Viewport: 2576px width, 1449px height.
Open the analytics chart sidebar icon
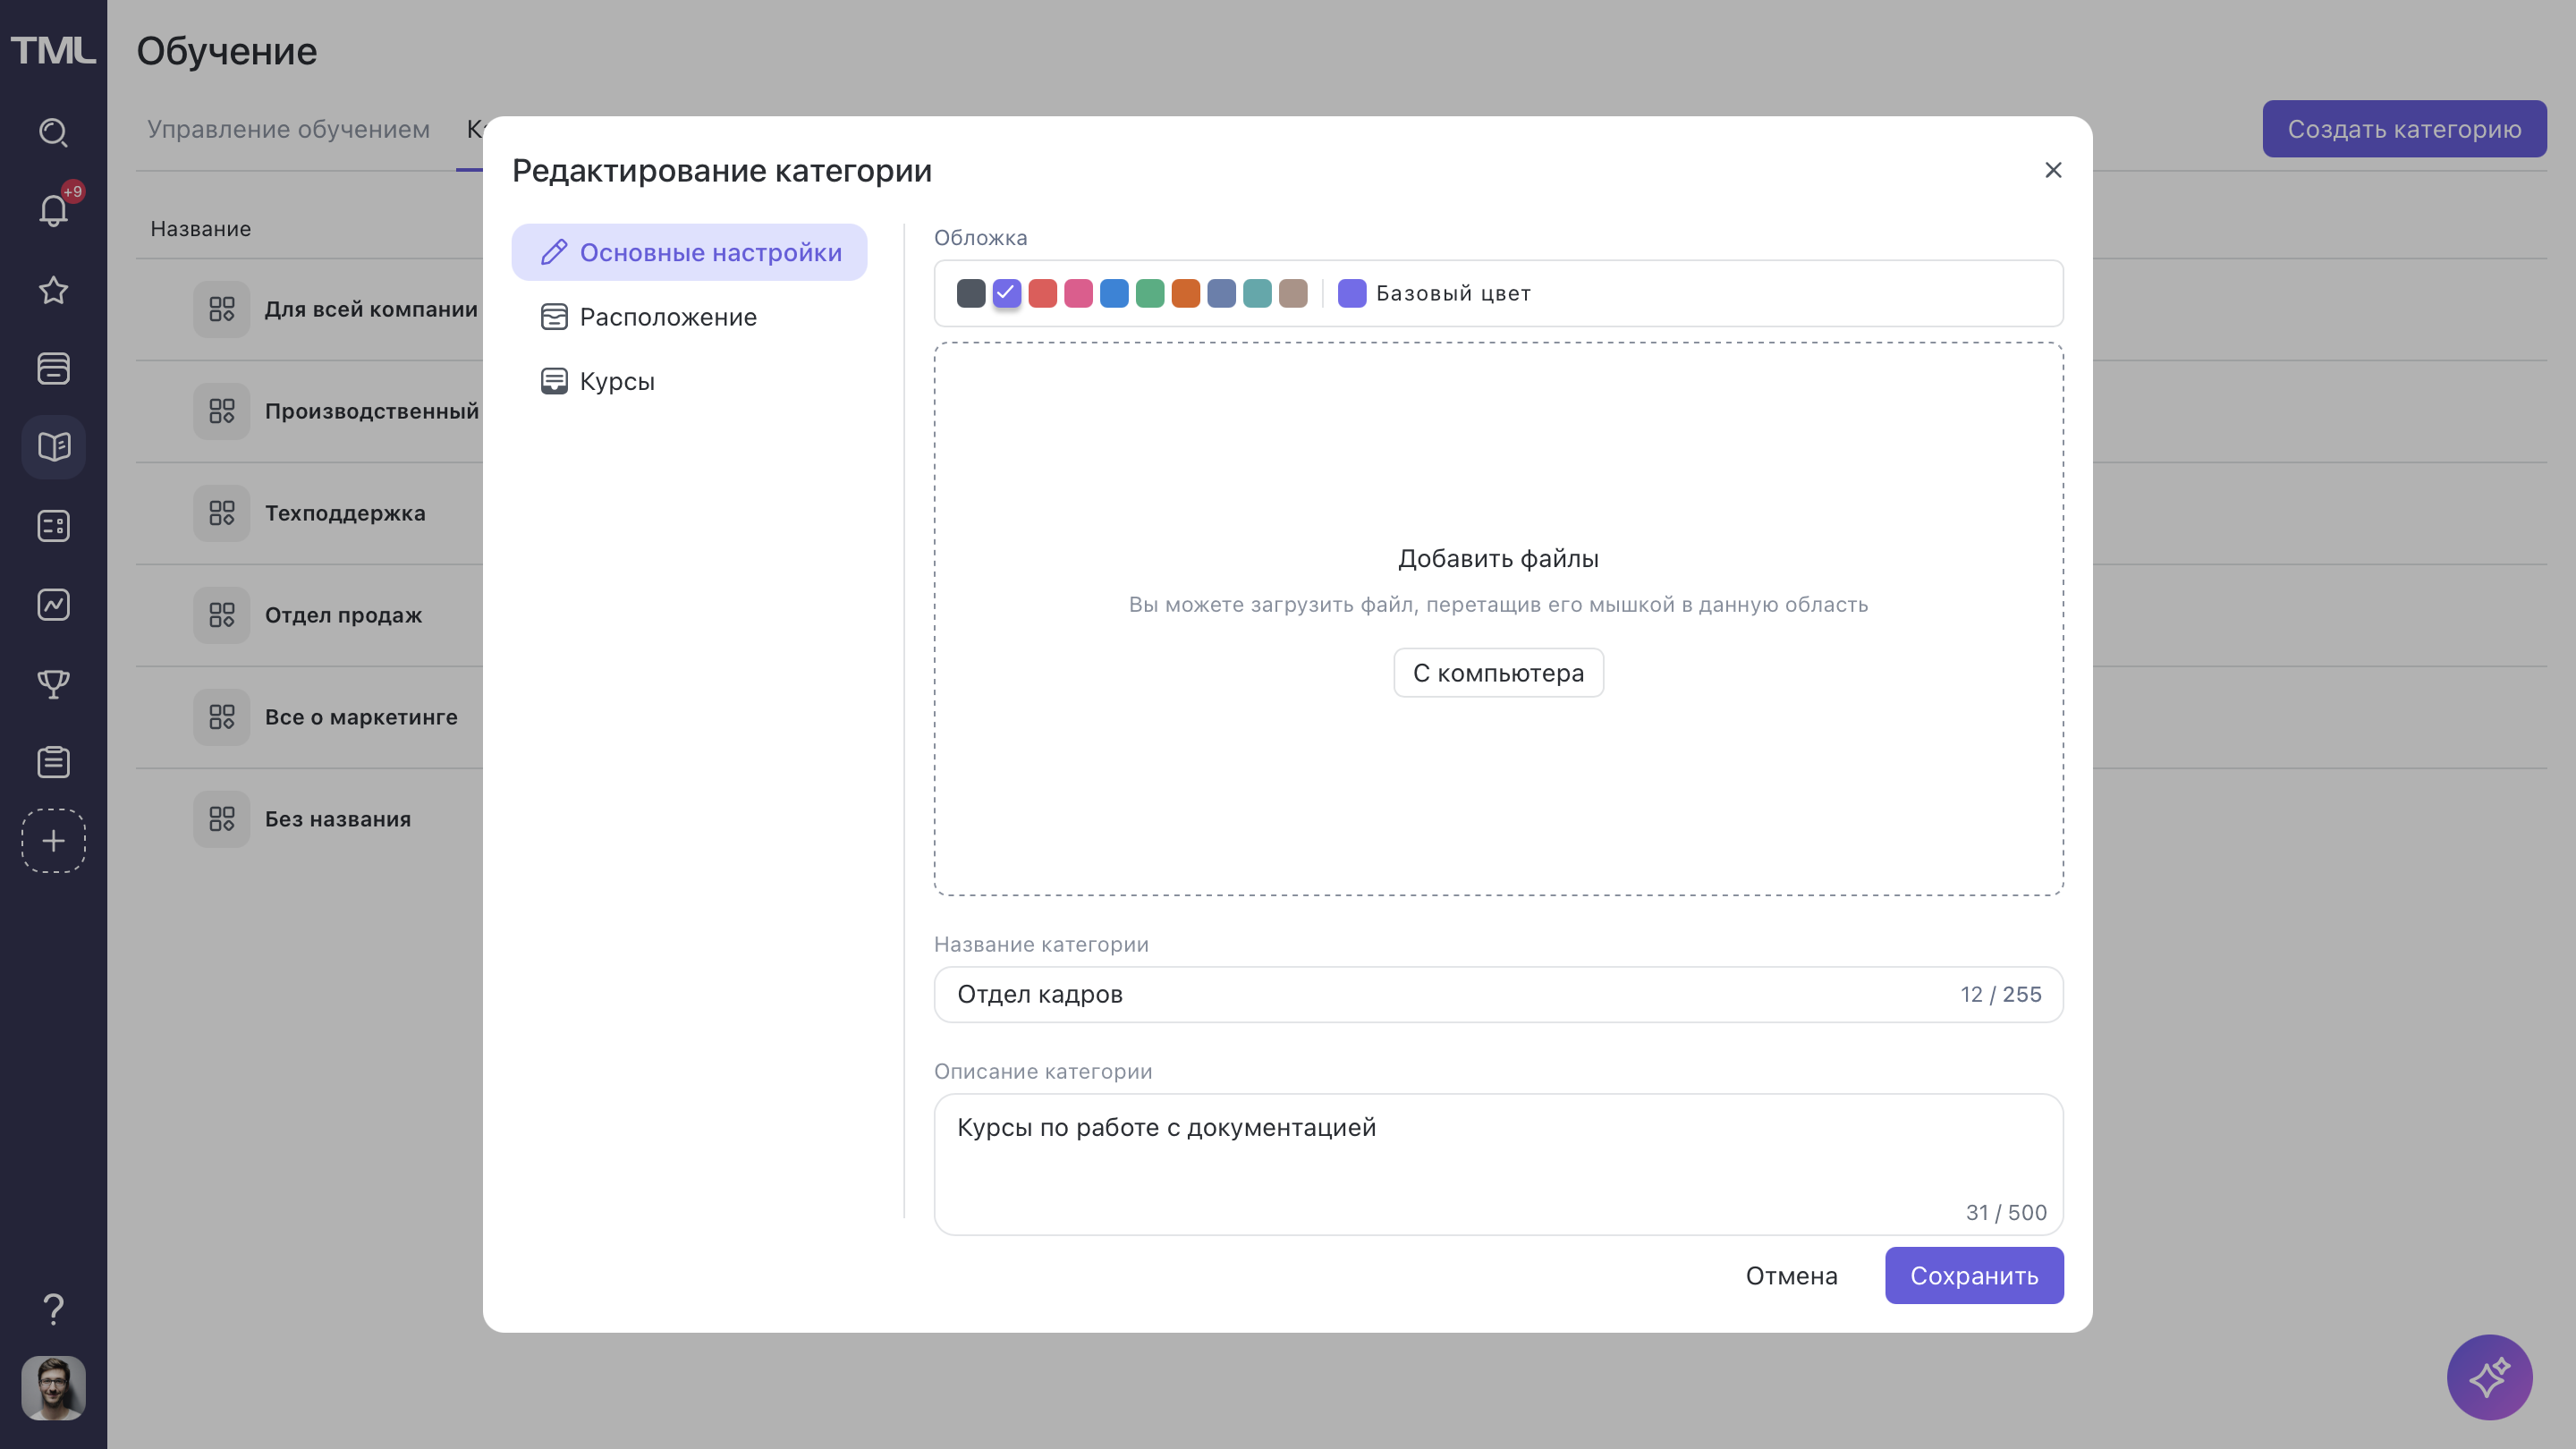tap(53, 604)
